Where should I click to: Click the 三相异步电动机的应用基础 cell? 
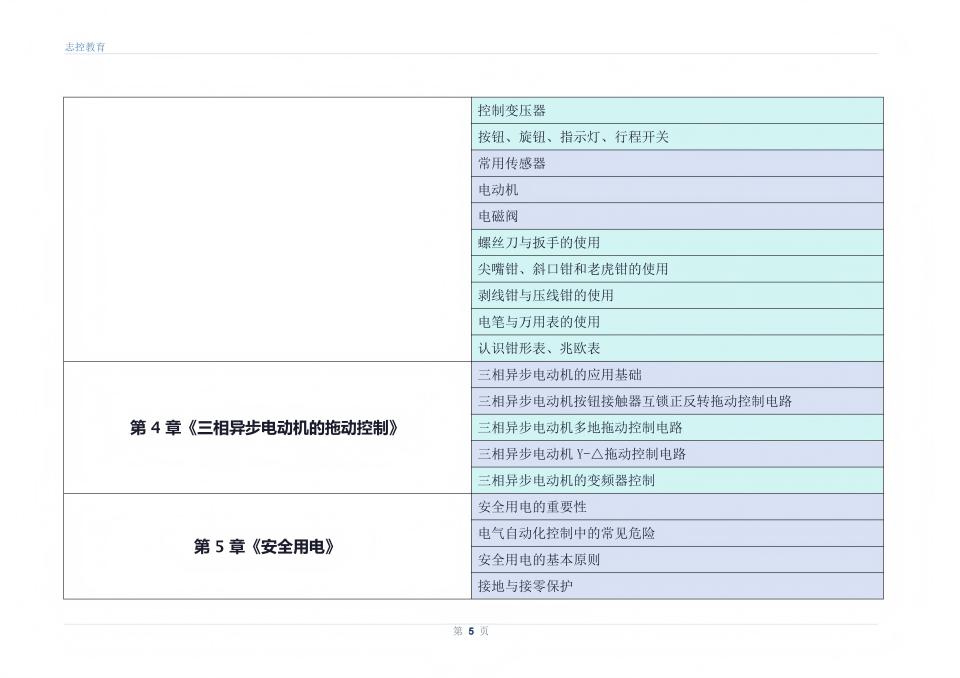[x=677, y=375]
